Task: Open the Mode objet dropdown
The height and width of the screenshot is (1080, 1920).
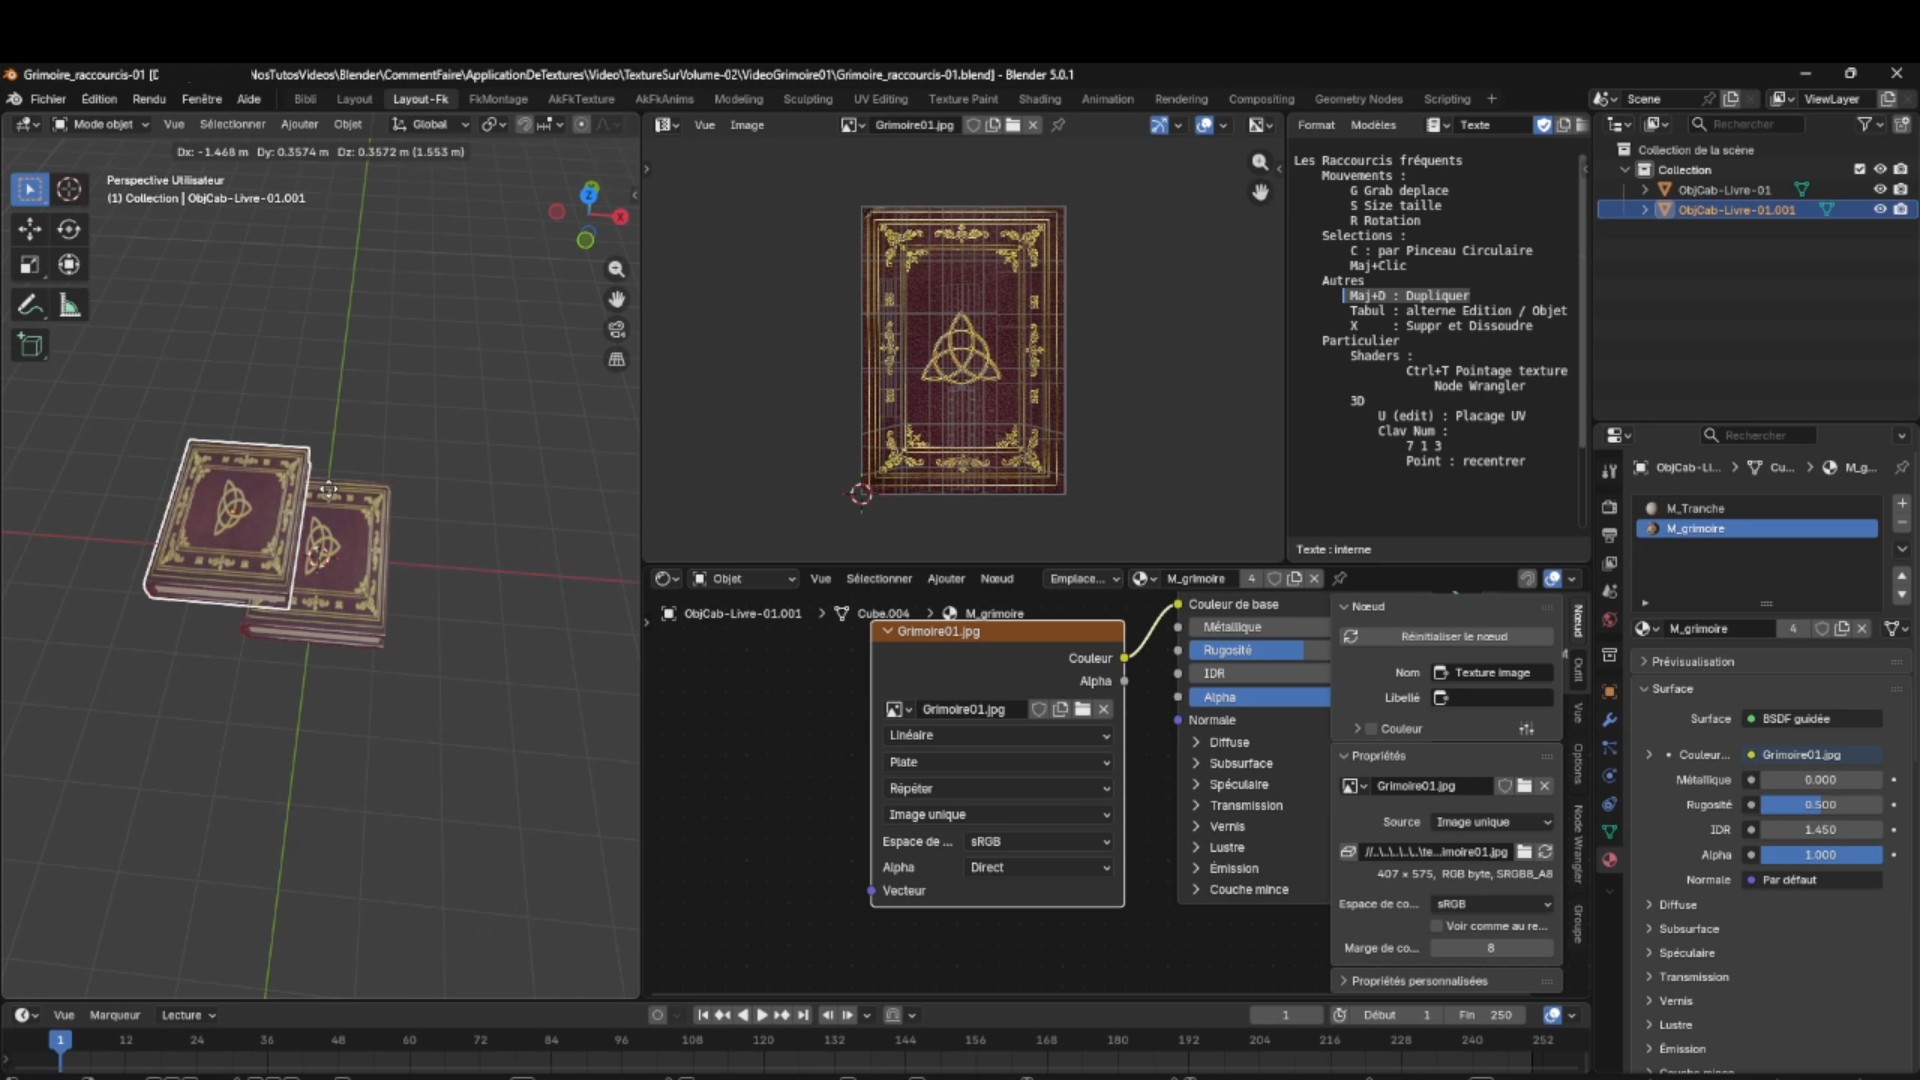Action: click(101, 124)
